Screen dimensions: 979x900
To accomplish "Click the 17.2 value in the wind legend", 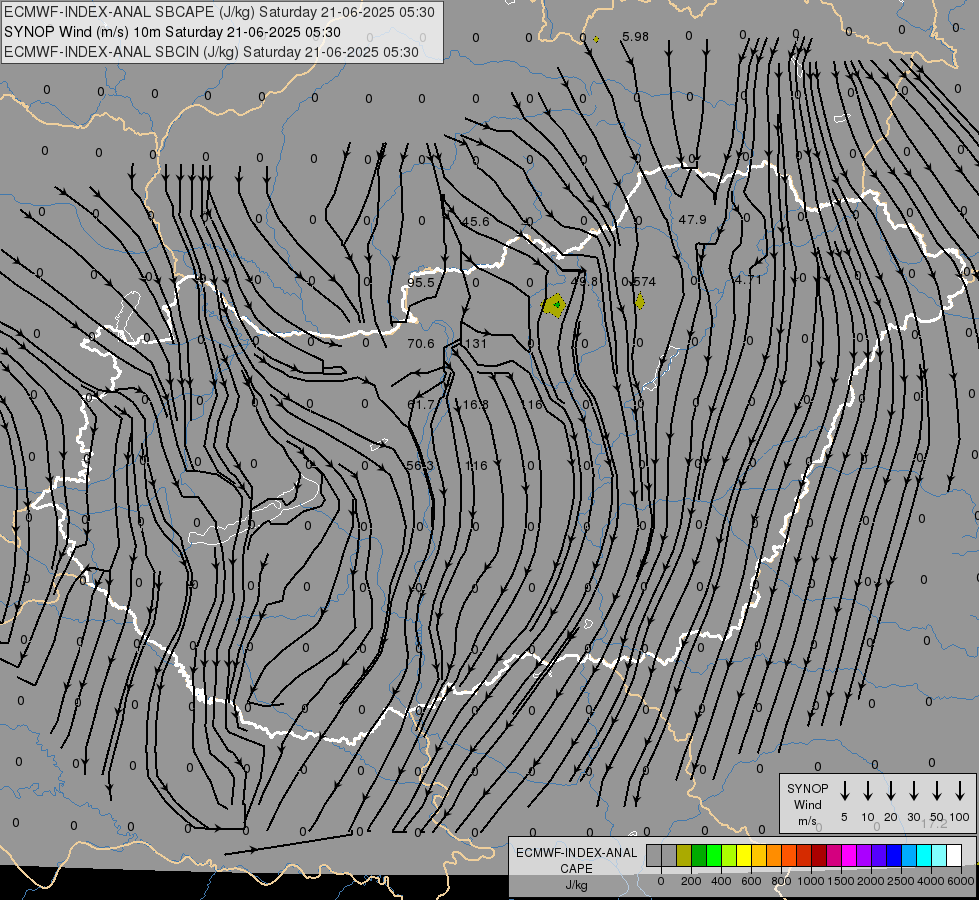I will pyautogui.click(x=934, y=824).
